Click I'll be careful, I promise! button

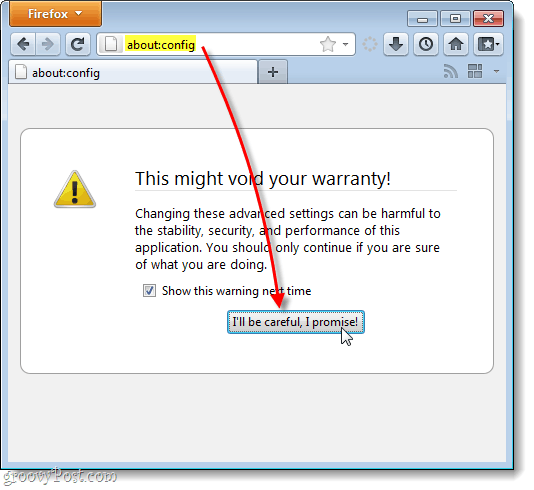[x=296, y=322]
